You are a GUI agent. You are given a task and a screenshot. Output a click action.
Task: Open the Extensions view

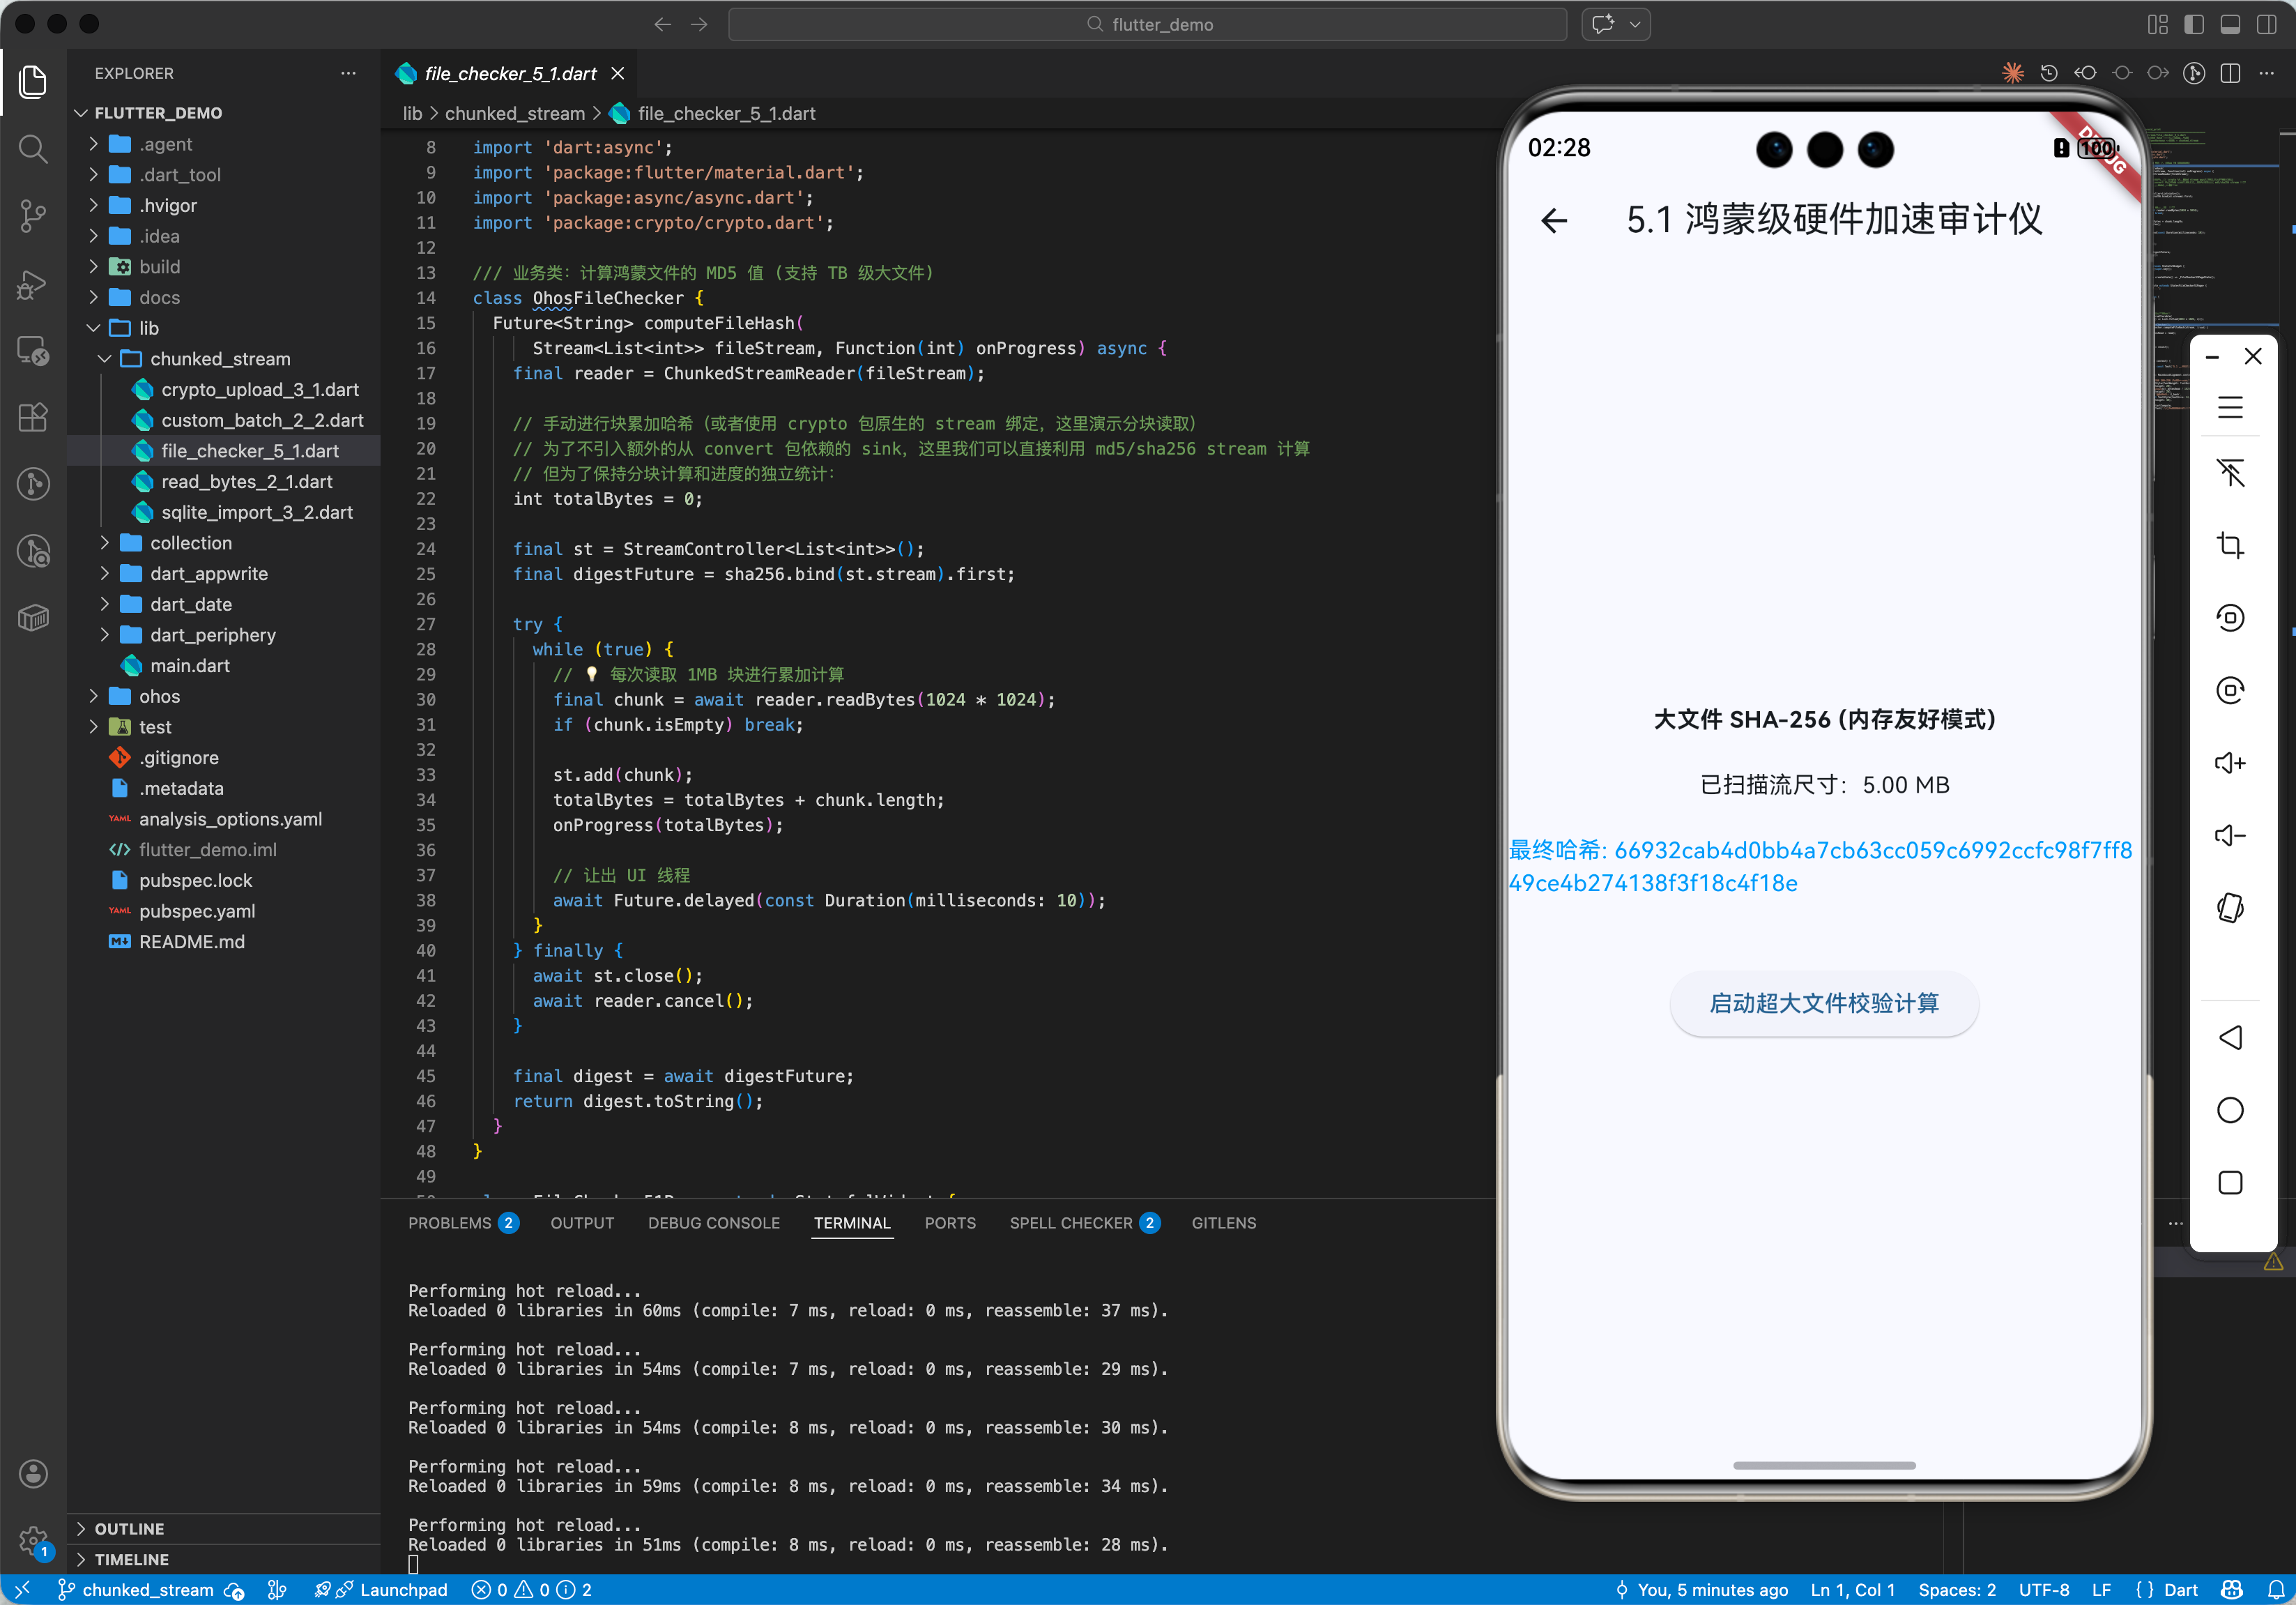tap(33, 417)
